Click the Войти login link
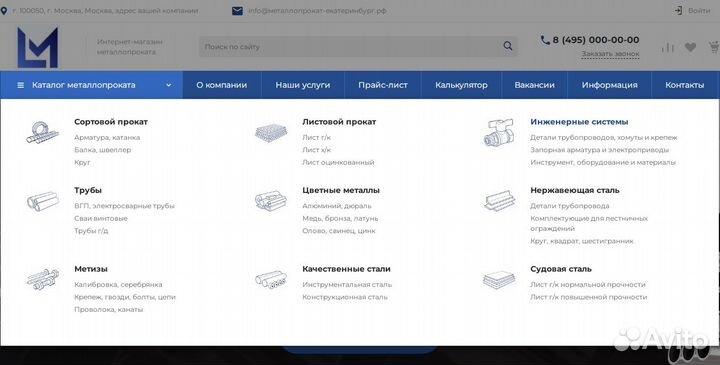The image size is (720, 365). pyautogui.click(x=699, y=11)
